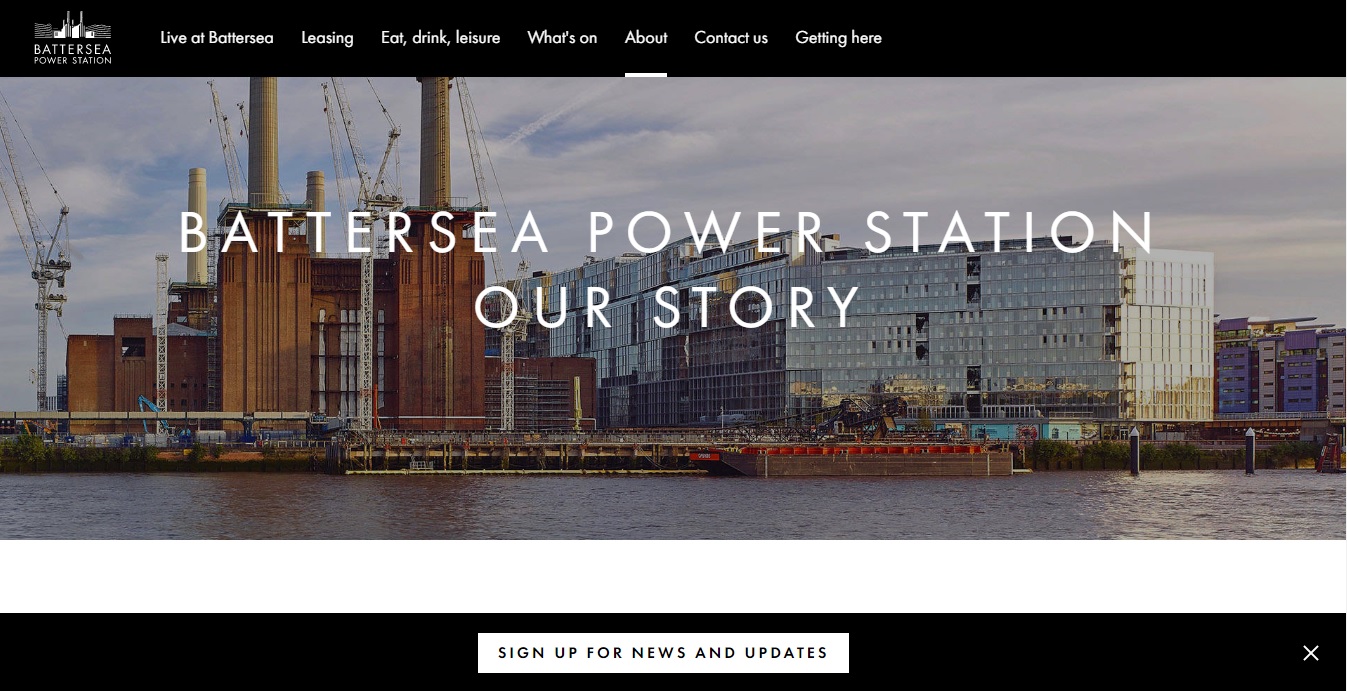Select the What's on nav item
This screenshot has height=691, width=1347.
point(562,38)
